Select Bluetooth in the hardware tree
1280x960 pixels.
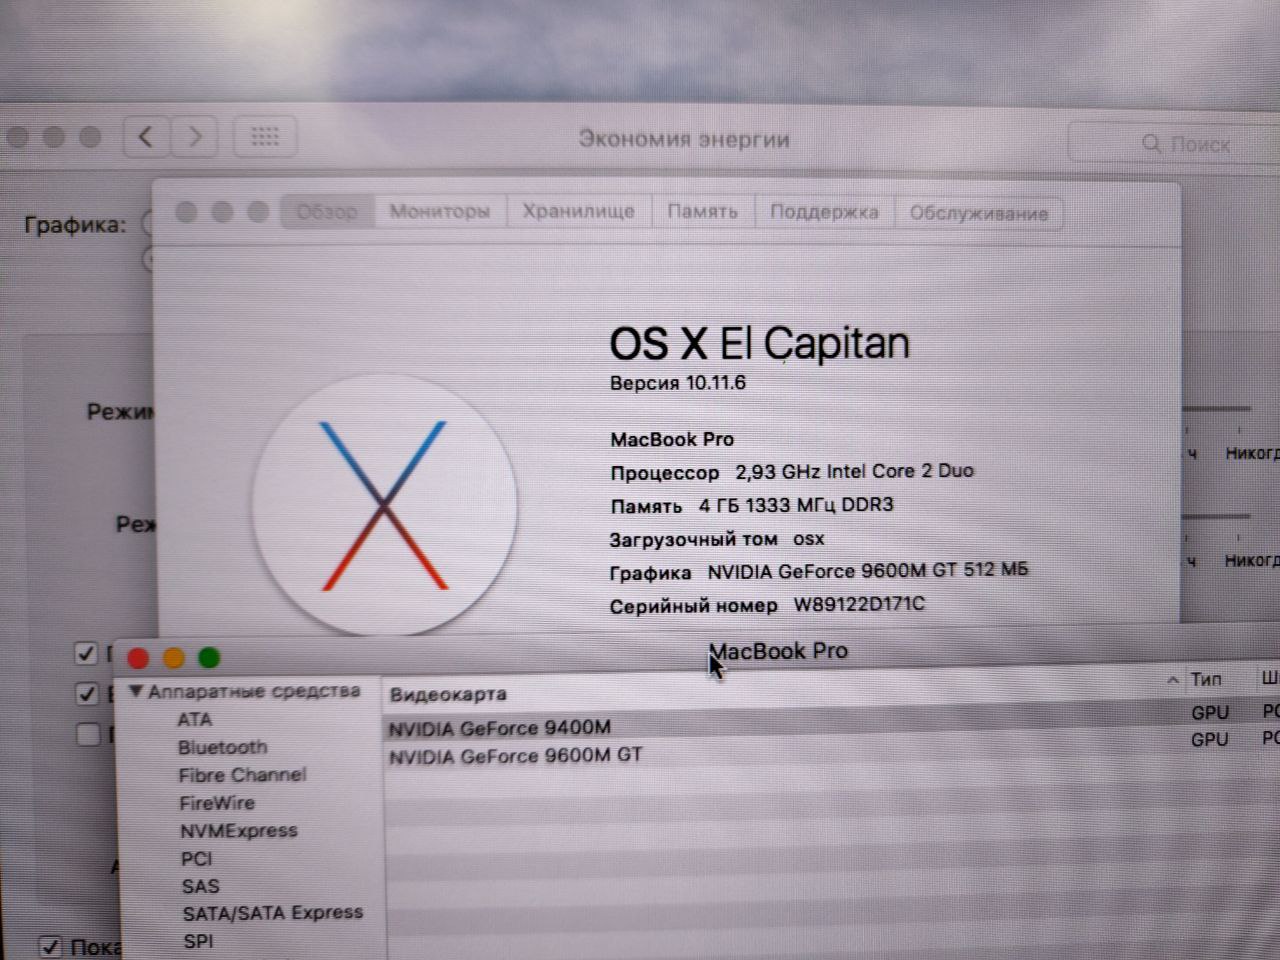(223, 747)
